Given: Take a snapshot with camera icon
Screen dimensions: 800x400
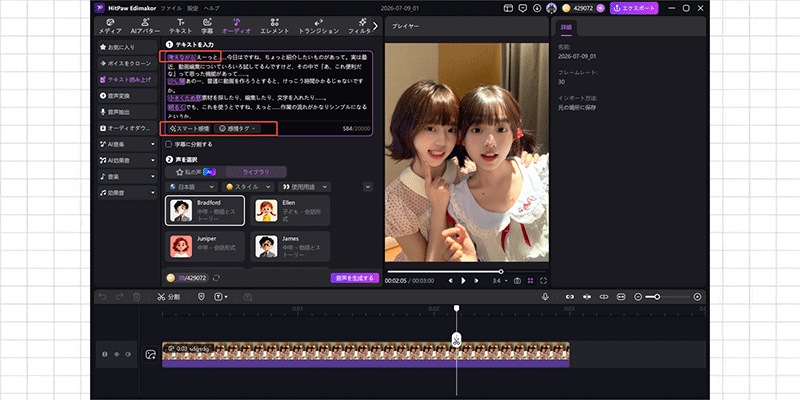Looking at the screenshot, I should click(x=517, y=281).
